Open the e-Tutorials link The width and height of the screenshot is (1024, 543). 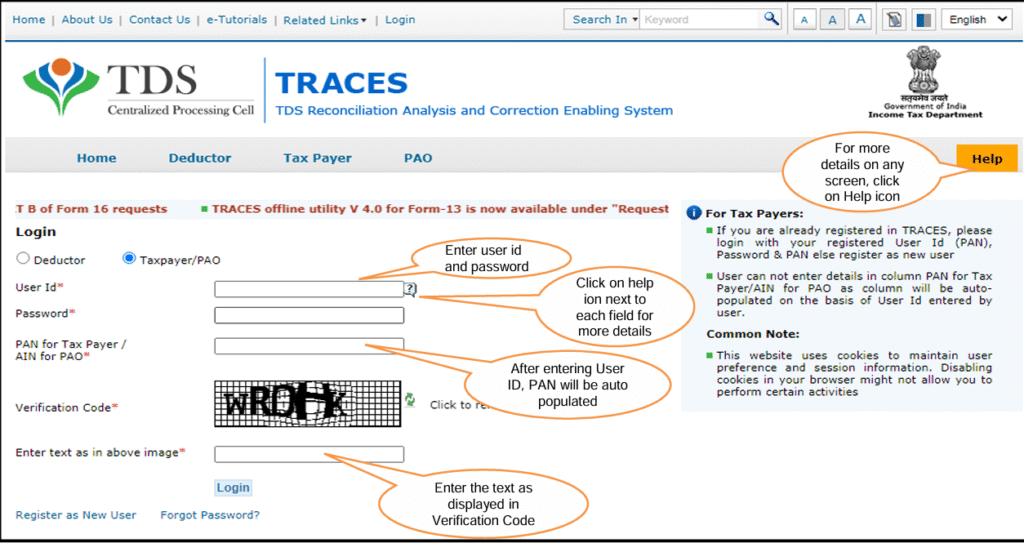click(x=236, y=20)
